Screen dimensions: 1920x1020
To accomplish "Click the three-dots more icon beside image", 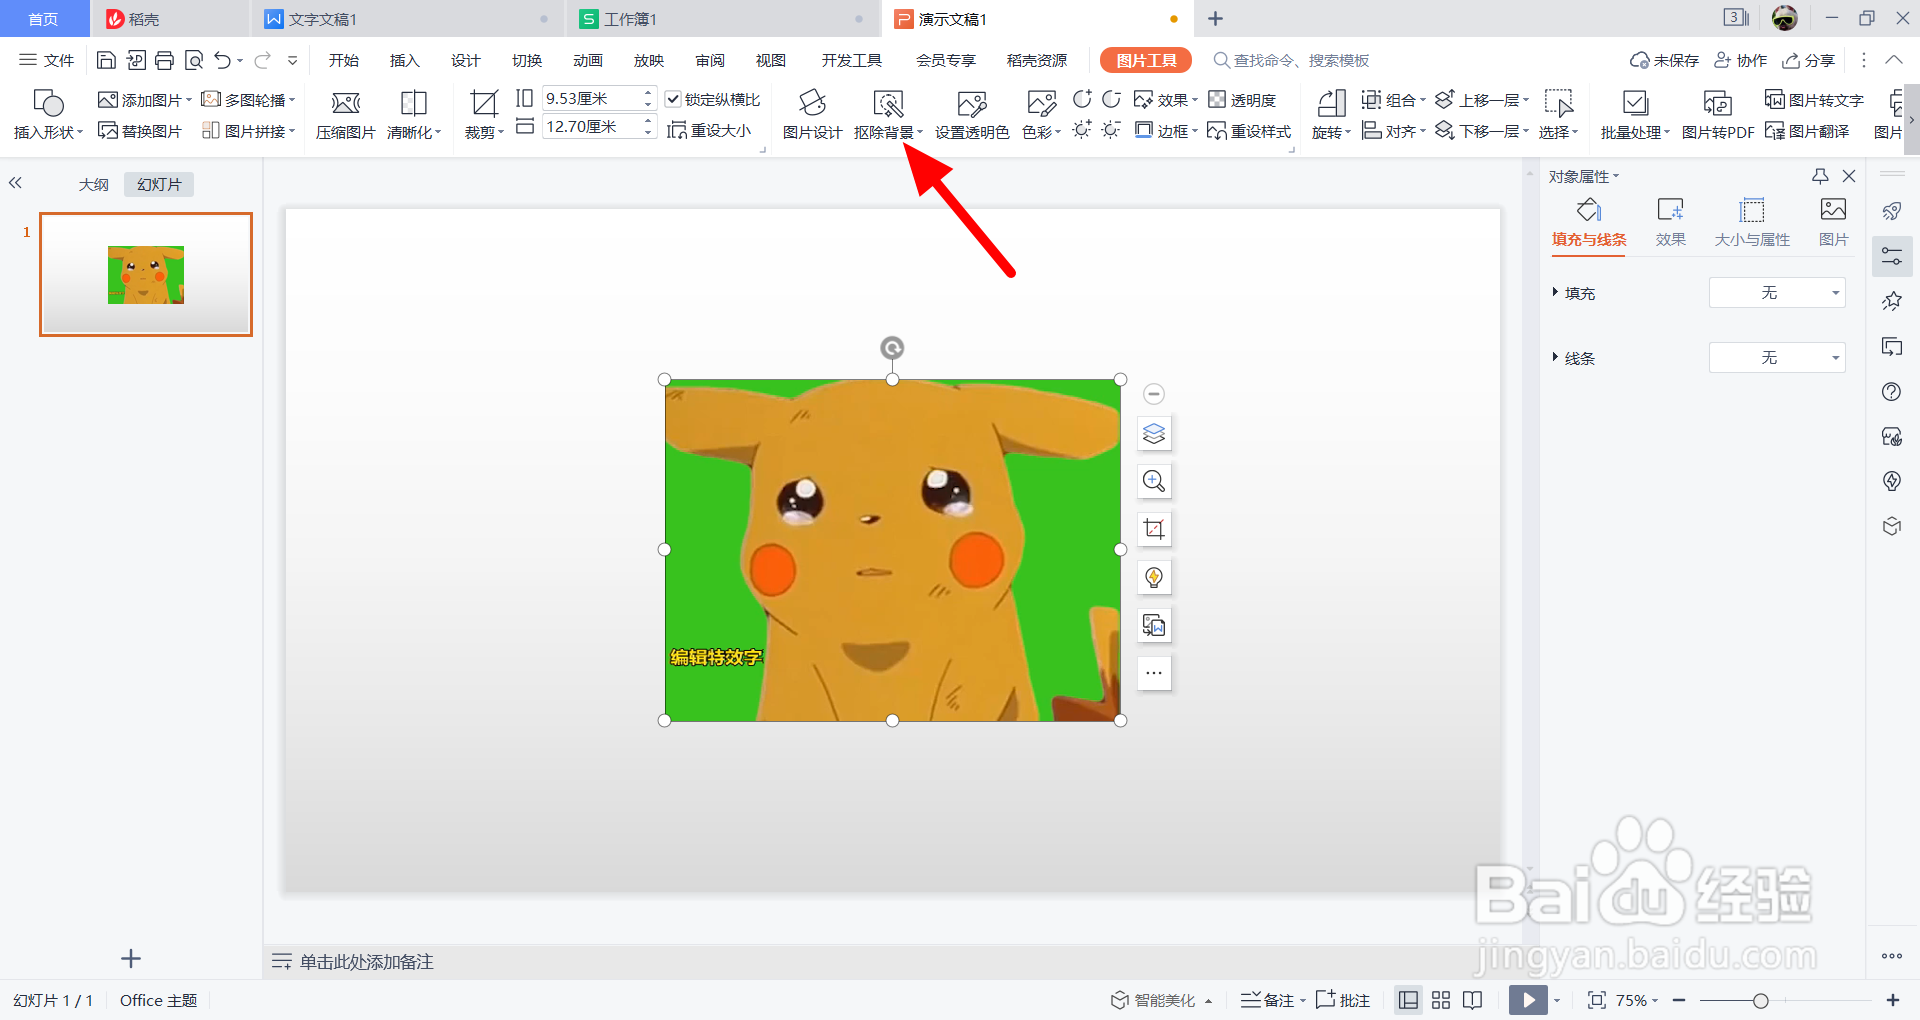I will click(x=1154, y=673).
